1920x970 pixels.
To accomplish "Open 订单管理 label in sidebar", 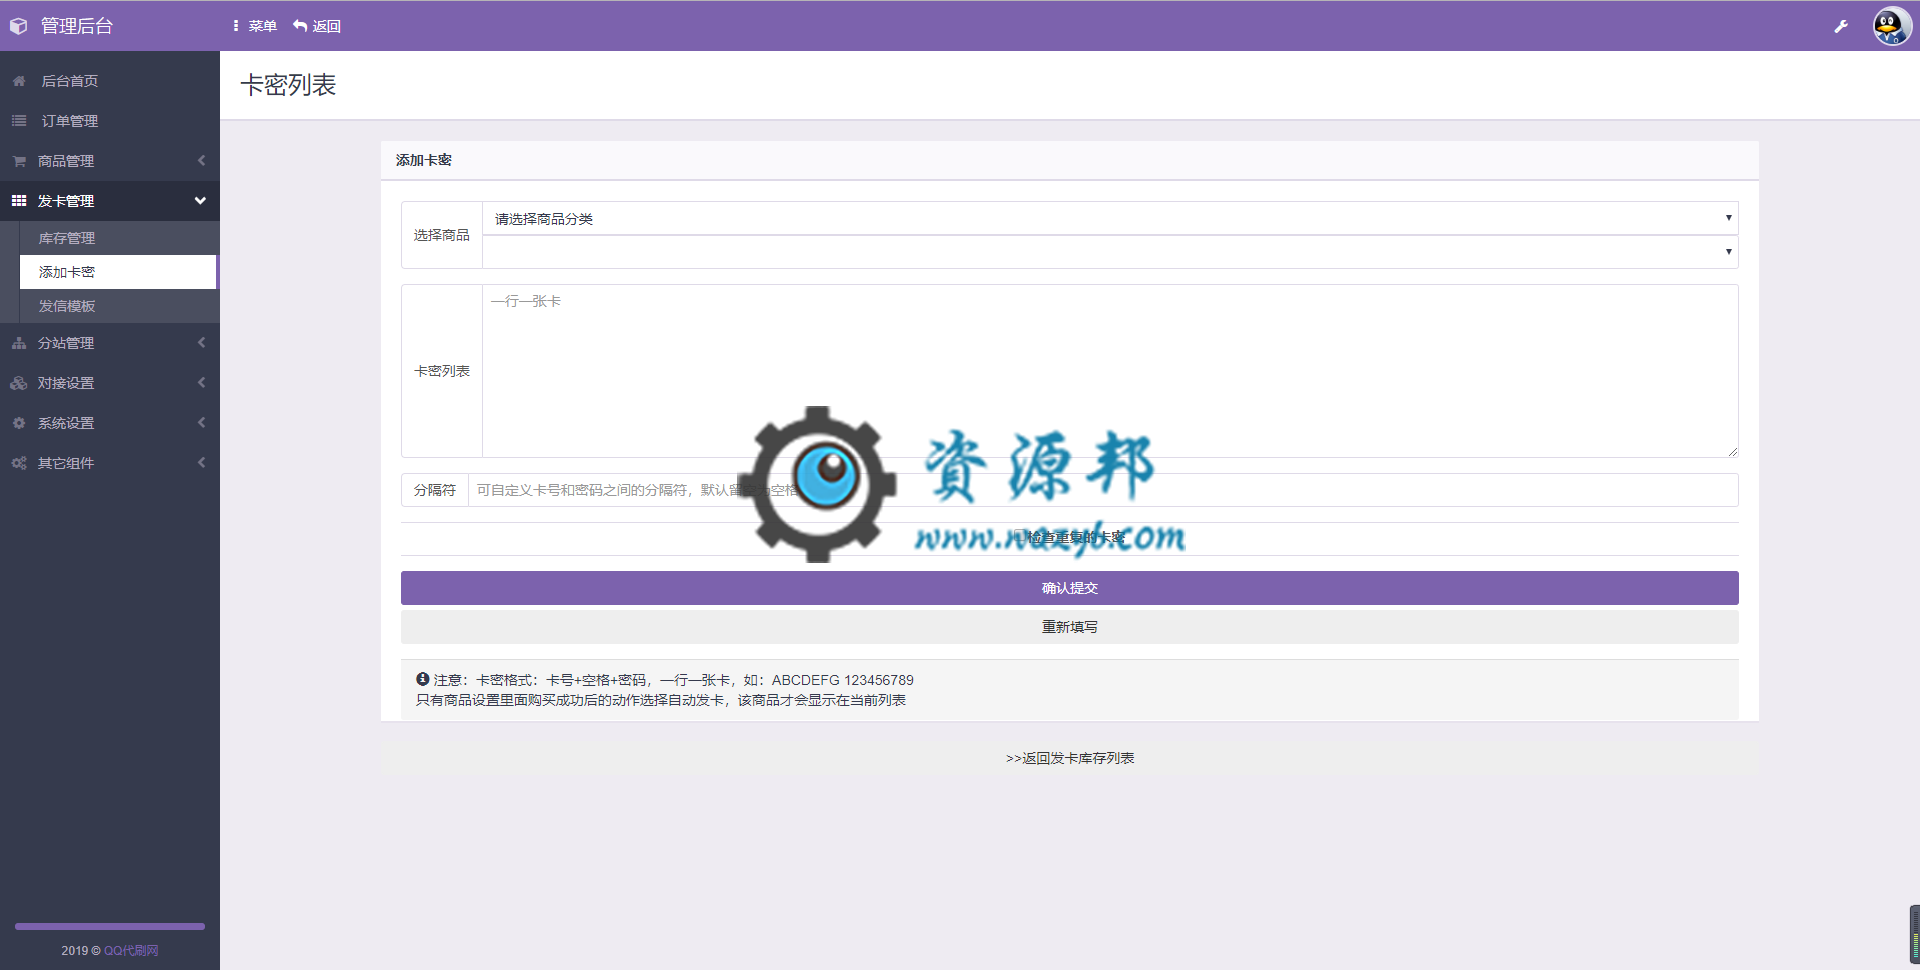I will point(69,121).
